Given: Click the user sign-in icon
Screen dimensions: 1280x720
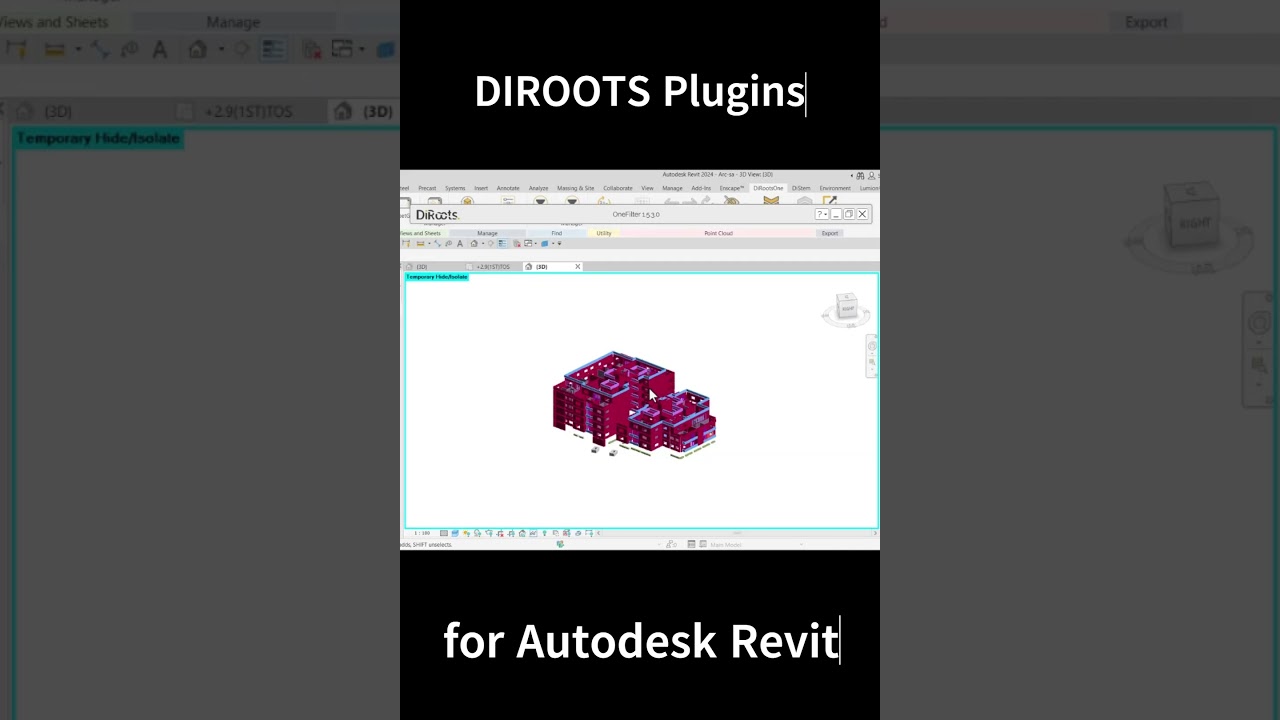Looking at the screenshot, I should [872, 175].
